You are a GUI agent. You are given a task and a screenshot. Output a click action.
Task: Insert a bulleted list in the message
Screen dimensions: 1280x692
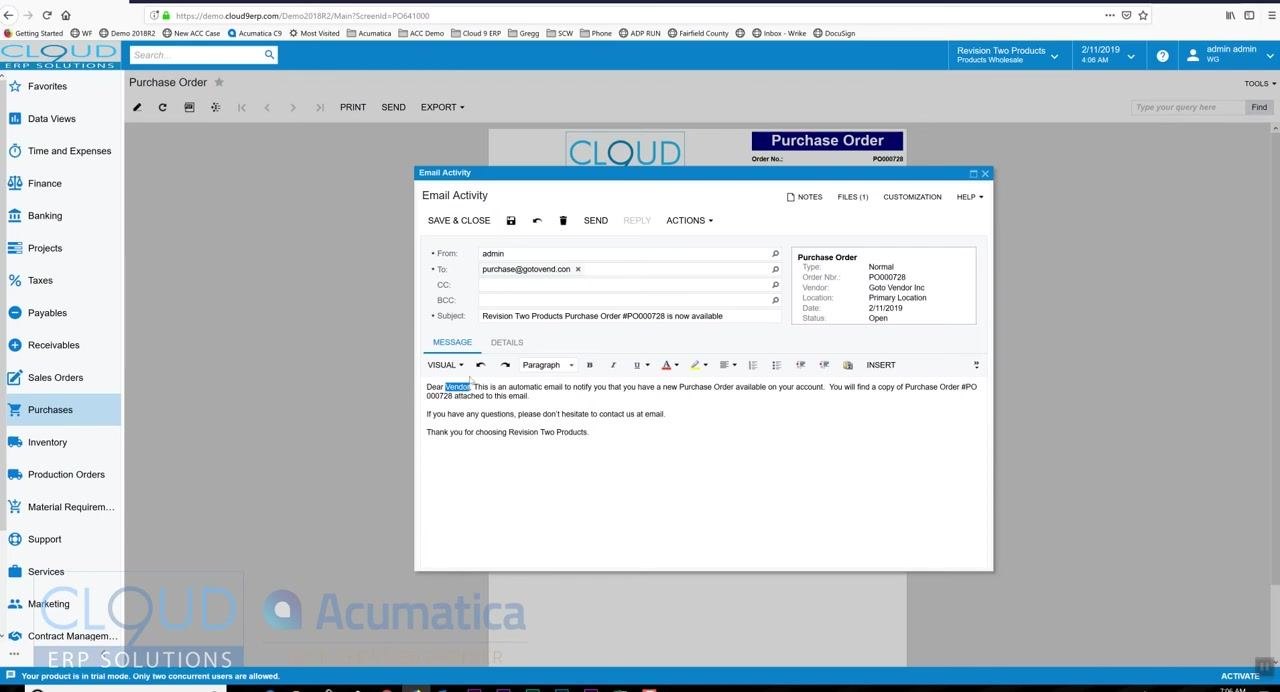click(x=776, y=365)
